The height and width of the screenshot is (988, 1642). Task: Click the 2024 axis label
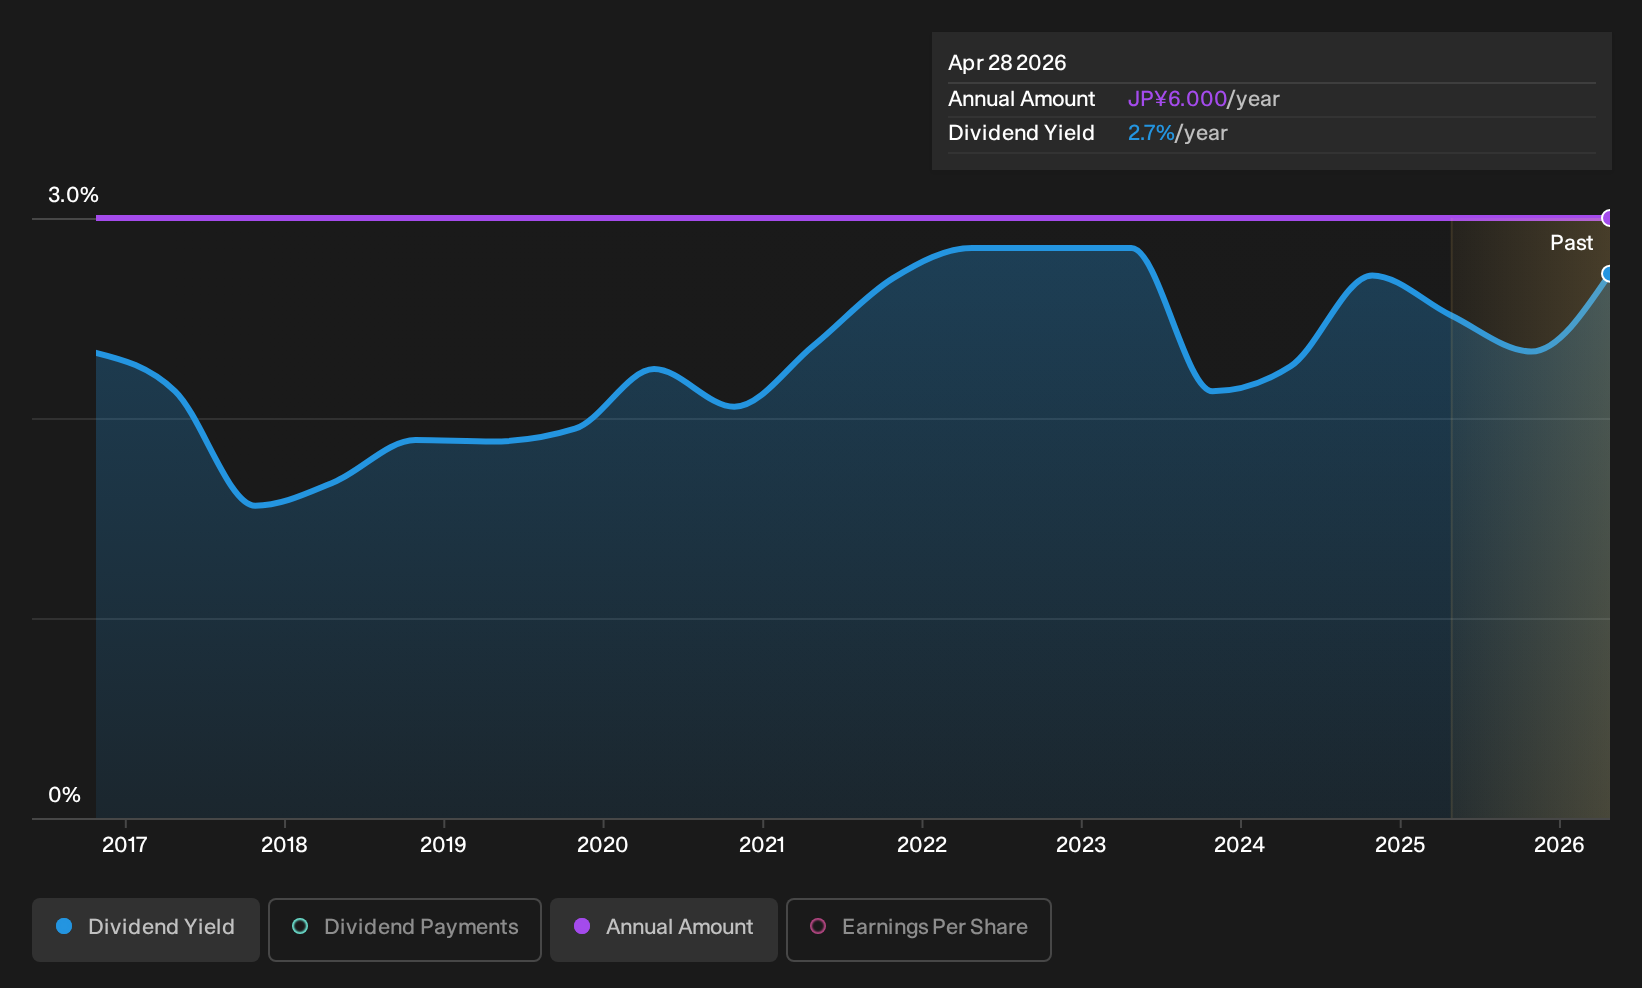click(1240, 845)
